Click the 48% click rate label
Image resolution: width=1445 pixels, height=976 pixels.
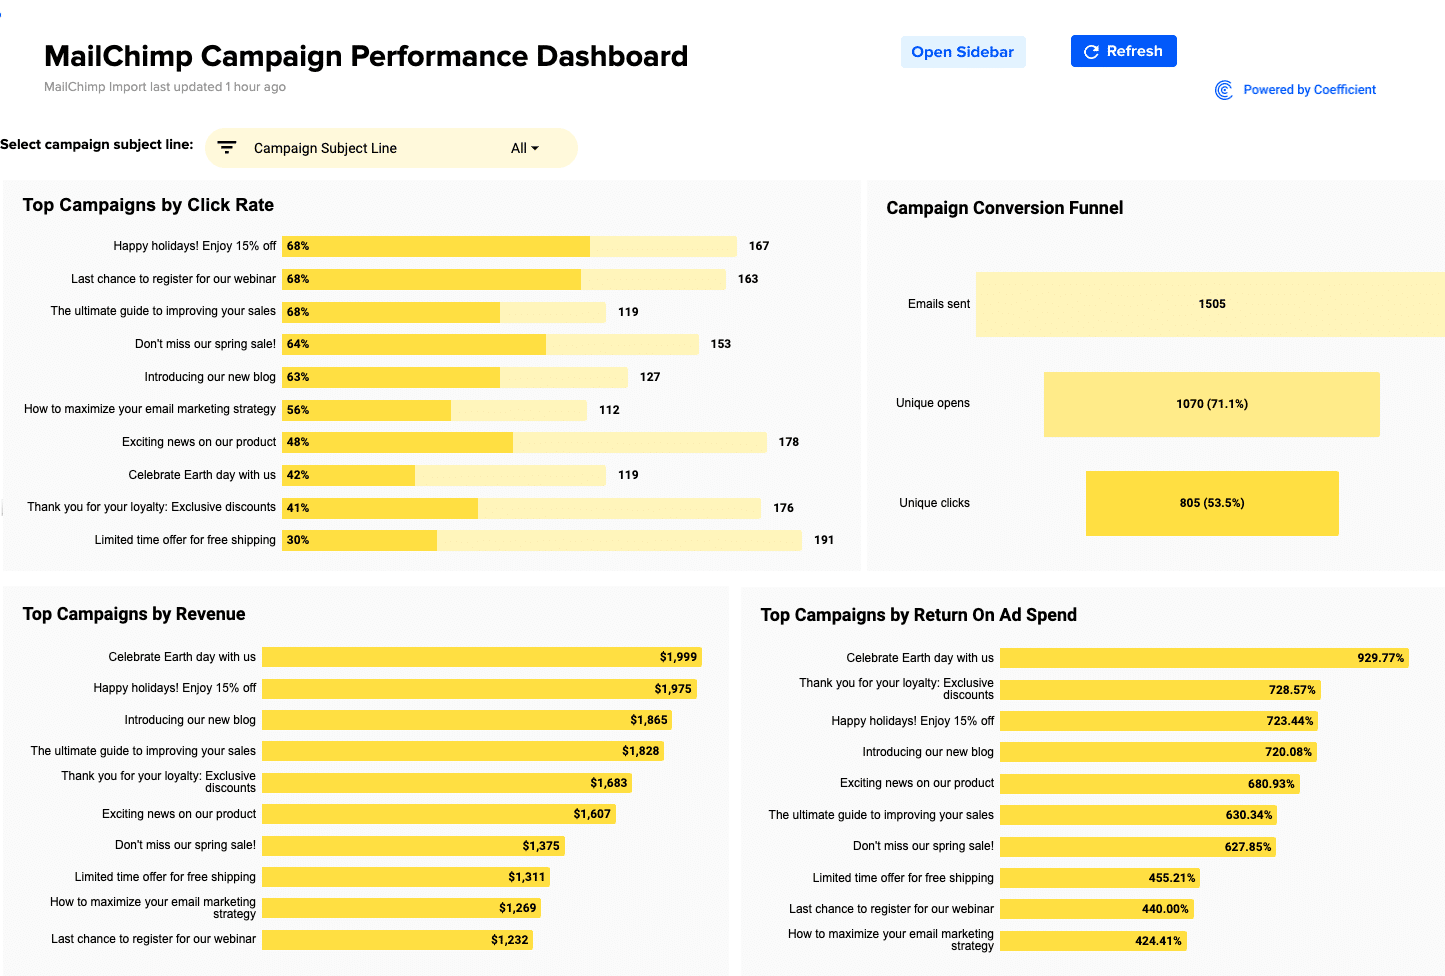[x=298, y=442]
